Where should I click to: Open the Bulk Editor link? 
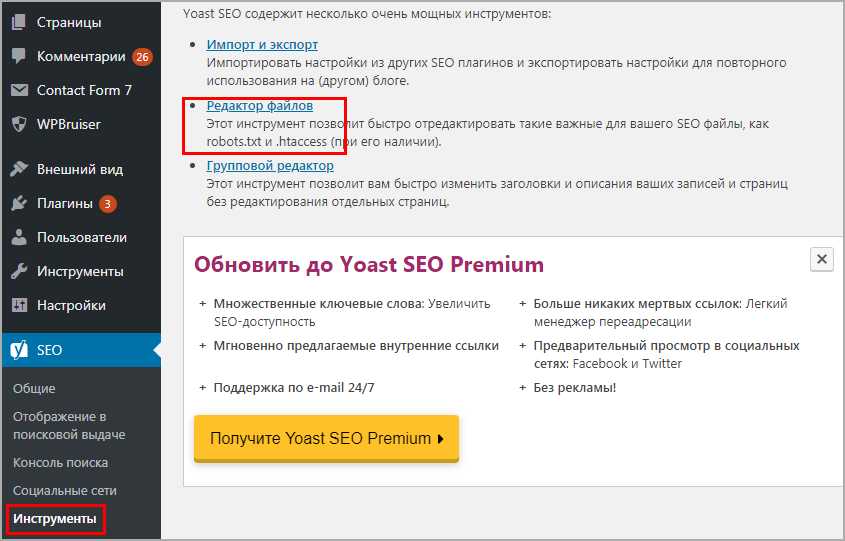(x=269, y=166)
